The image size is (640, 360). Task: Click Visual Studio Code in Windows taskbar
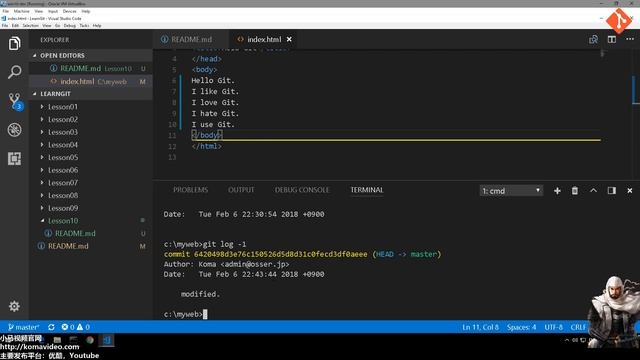(x=107, y=340)
